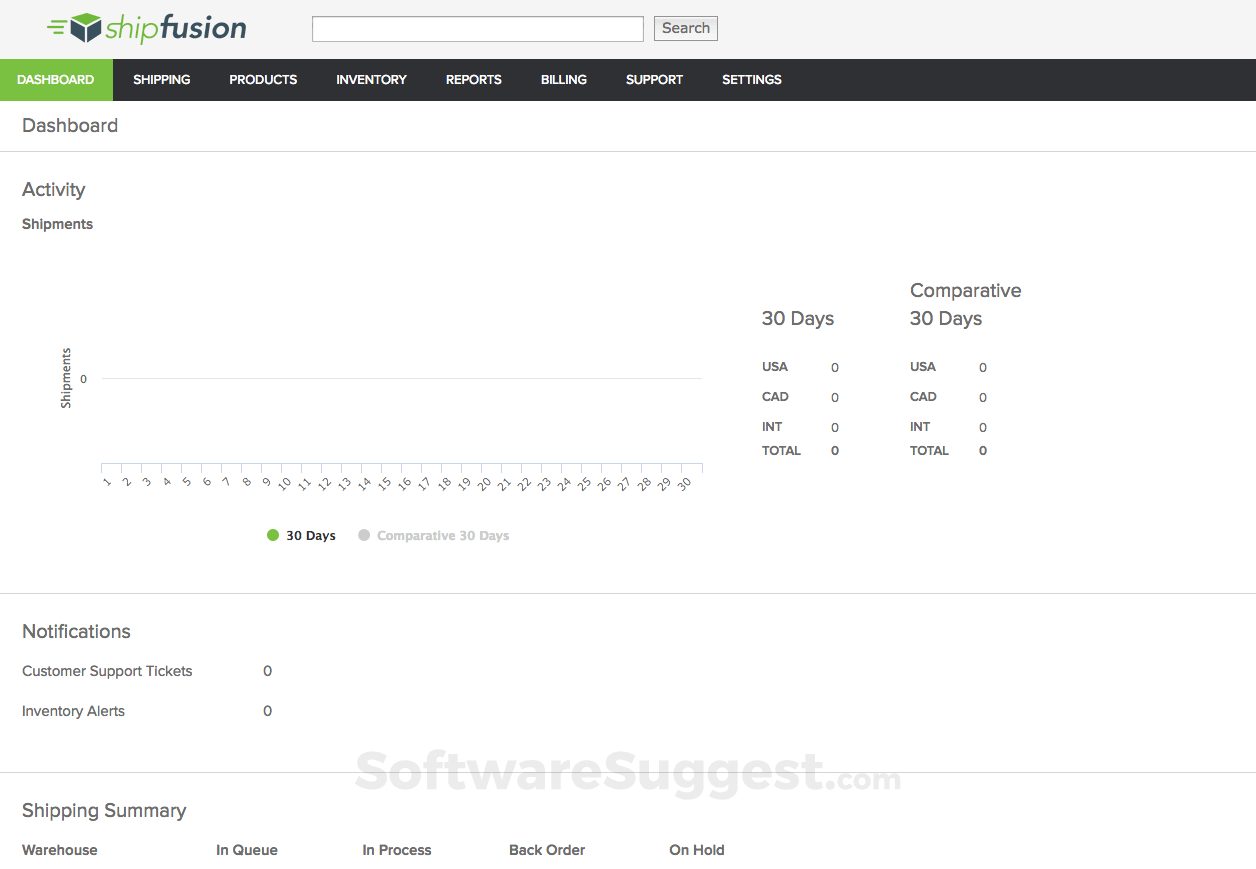Open Customer Support Tickets notifications
The width and height of the screenshot is (1256, 869).
tap(107, 671)
